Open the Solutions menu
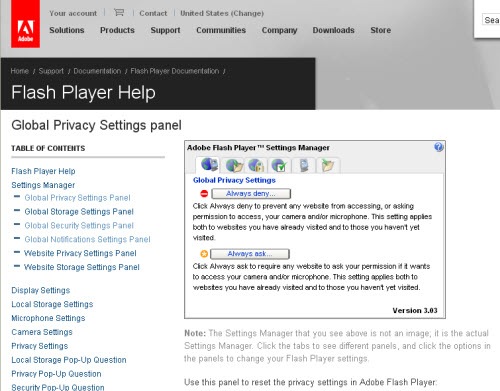The height and width of the screenshot is (391, 500). pyautogui.click(x=67, y=30)
